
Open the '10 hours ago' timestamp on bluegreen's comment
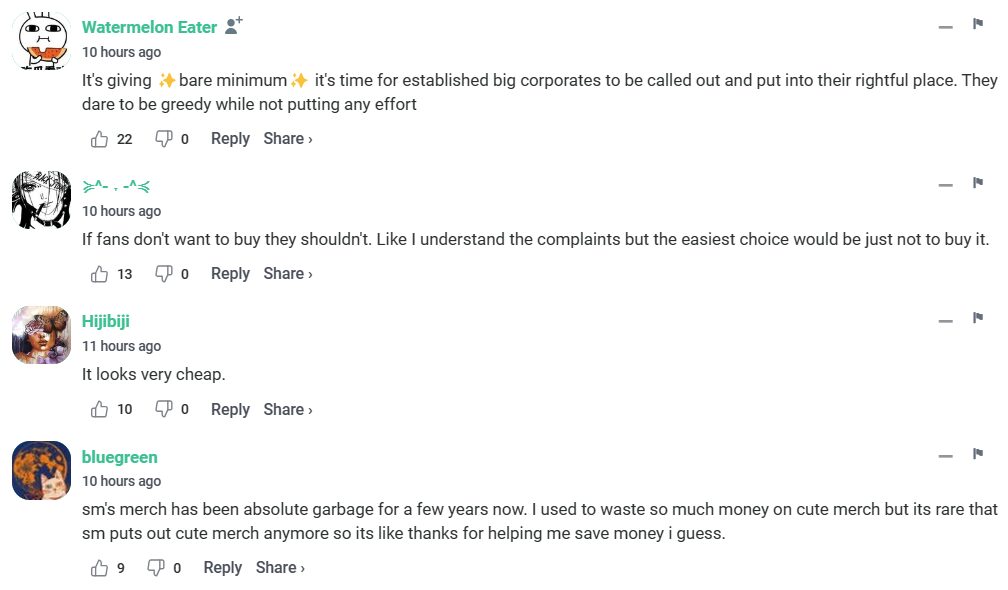(x=121, y=481)
